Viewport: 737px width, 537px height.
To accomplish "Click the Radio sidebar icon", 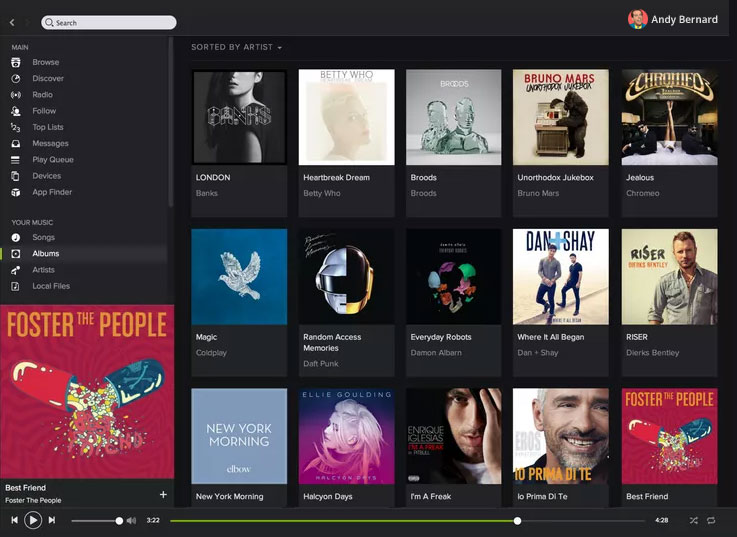I will [x=16, y=95].
